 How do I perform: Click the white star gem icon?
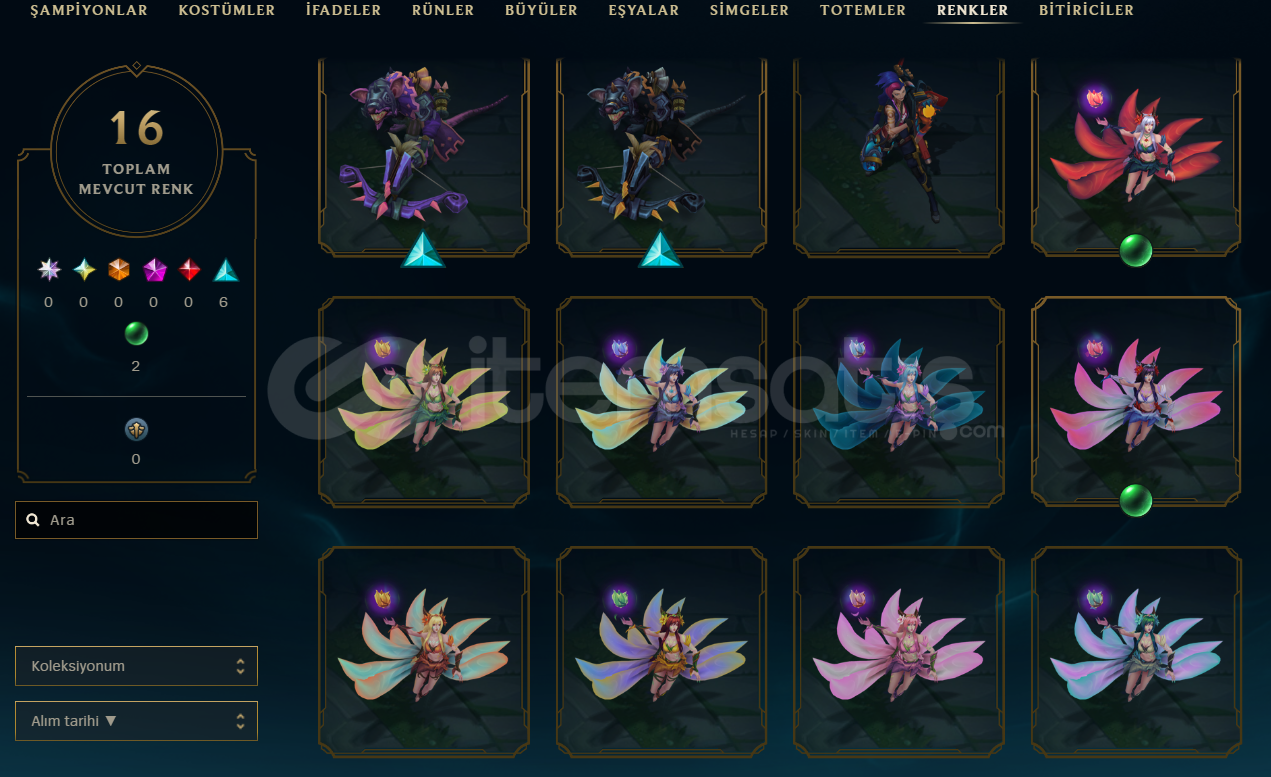click(49, 270)
